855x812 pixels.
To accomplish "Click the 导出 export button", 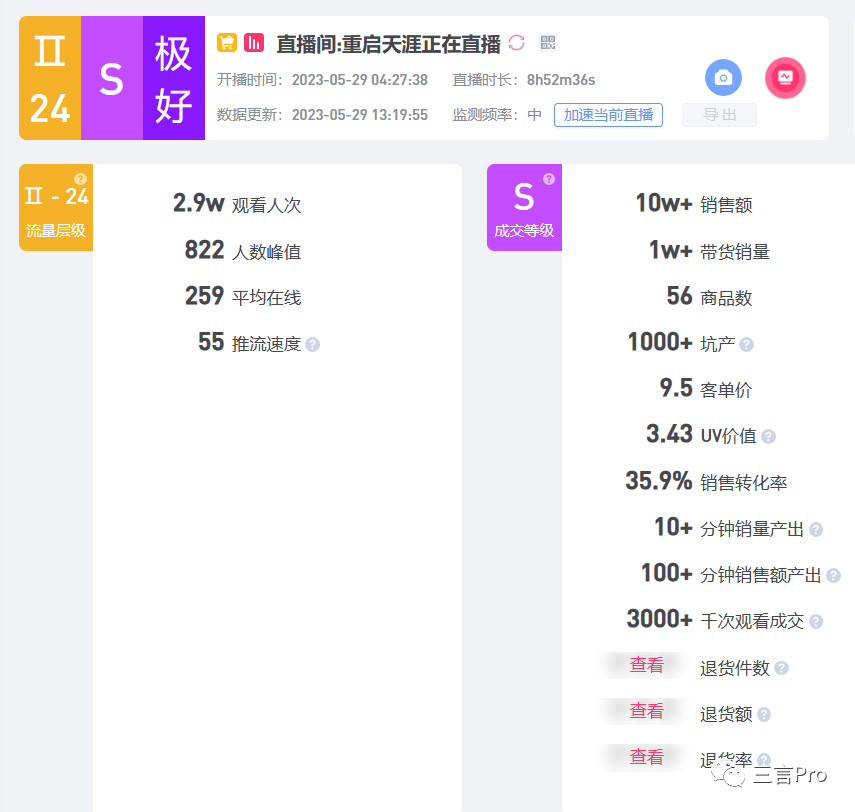I will (720, 115).
